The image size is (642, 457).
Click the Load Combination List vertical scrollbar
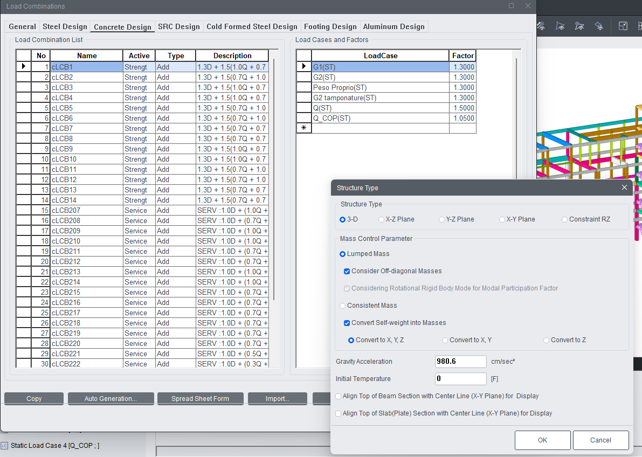tap(274, 179)
